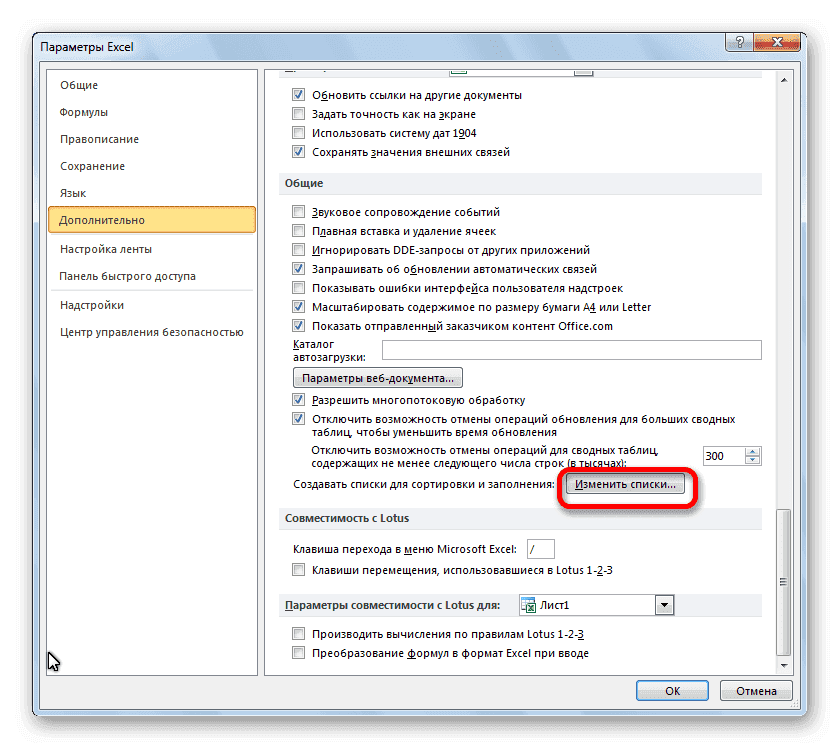Disable Обновить ссылки на другие документы
The height and width of the screenshot is (749, 840).
pos(298,95)
